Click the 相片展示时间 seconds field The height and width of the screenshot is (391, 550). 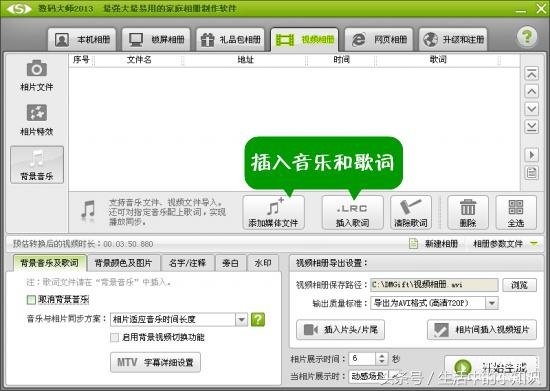point(362,358)
